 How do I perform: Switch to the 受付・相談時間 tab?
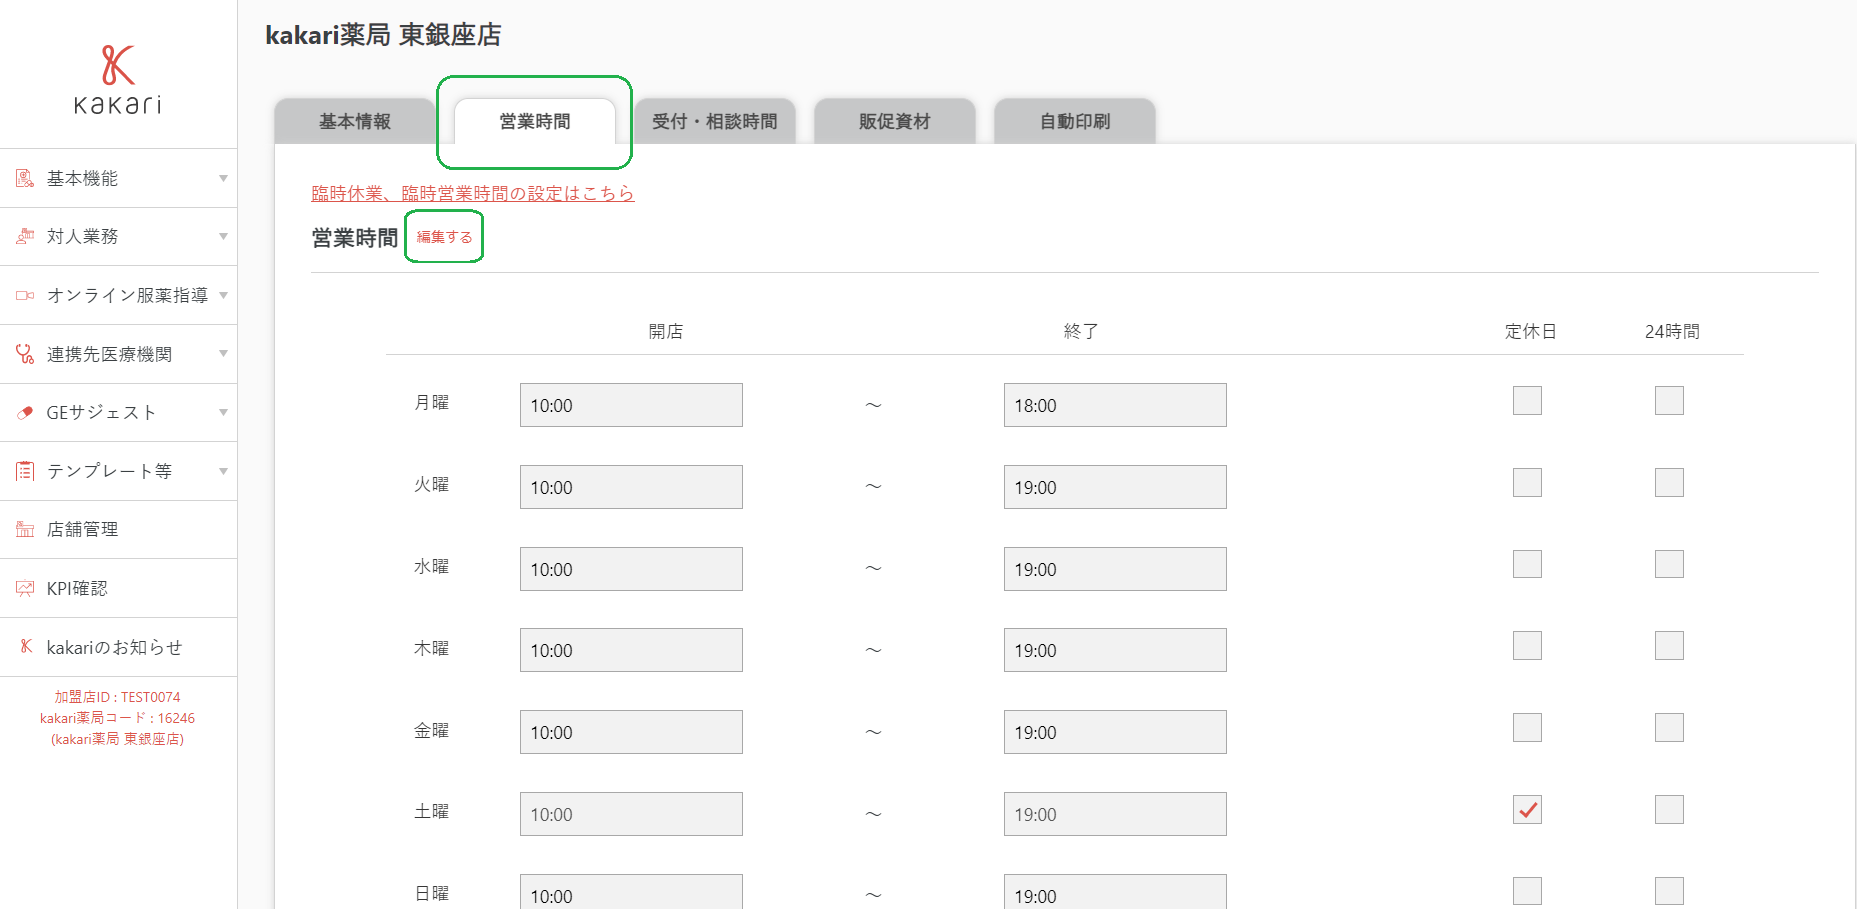coord(715,121)
